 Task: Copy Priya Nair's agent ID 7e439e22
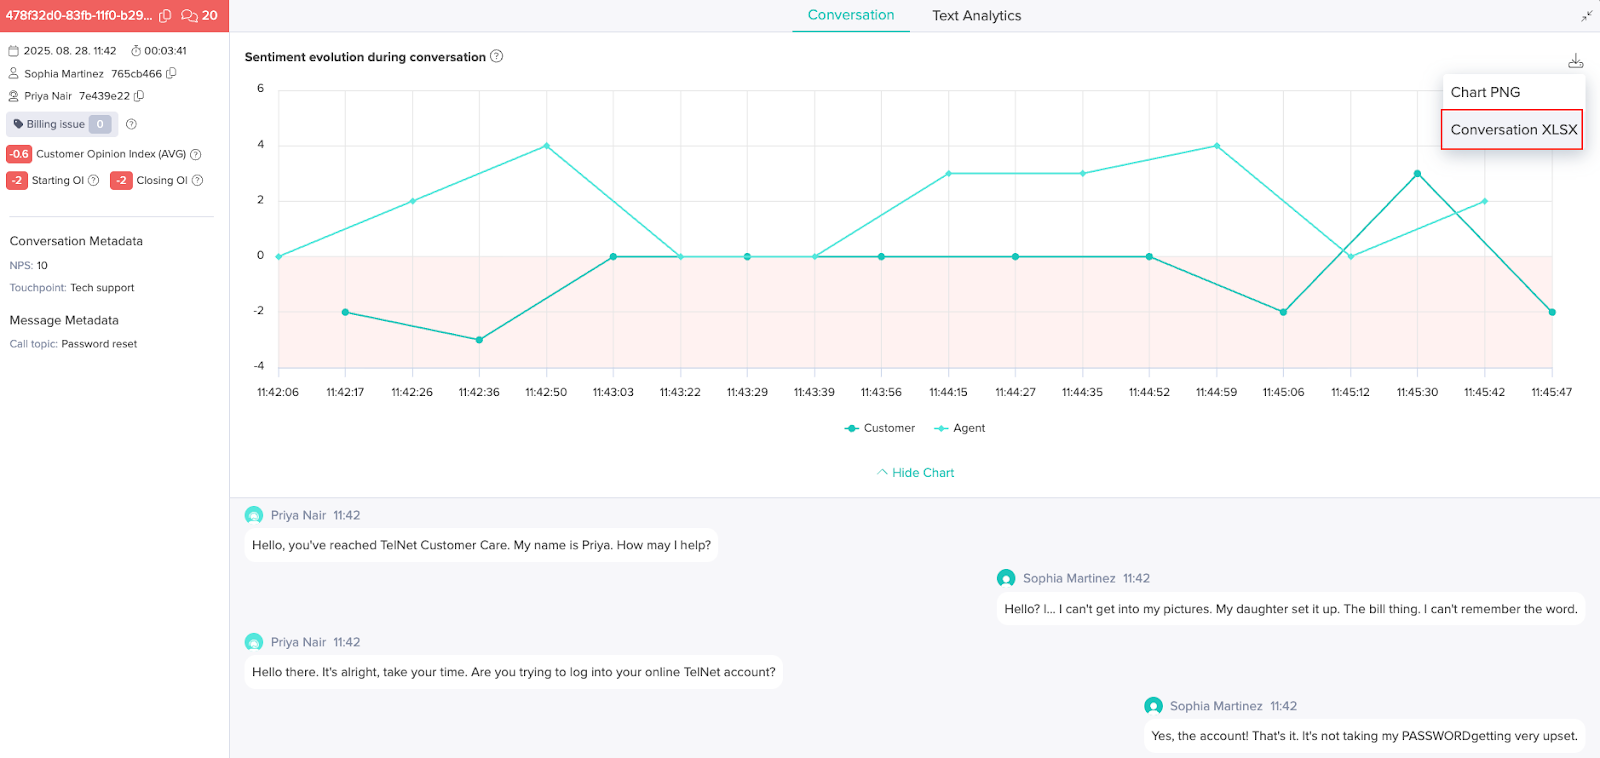[x=139, y=96]
